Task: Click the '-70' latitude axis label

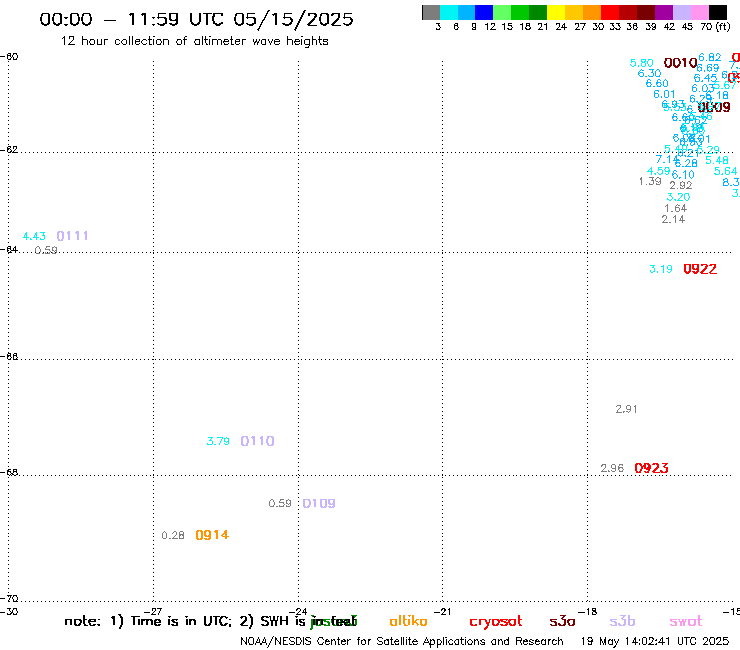Action: click(x=9, y=599)
